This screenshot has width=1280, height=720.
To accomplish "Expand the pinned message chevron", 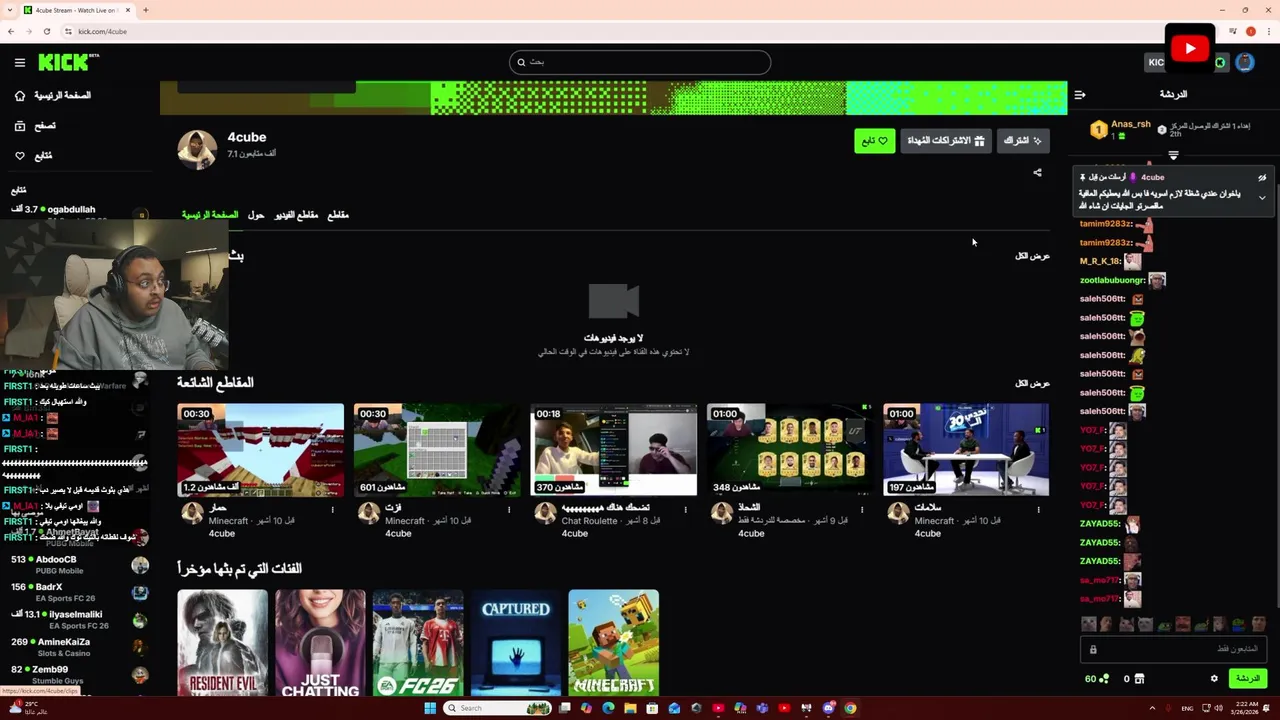I will pyautogui.click(x=1262, y=198).
